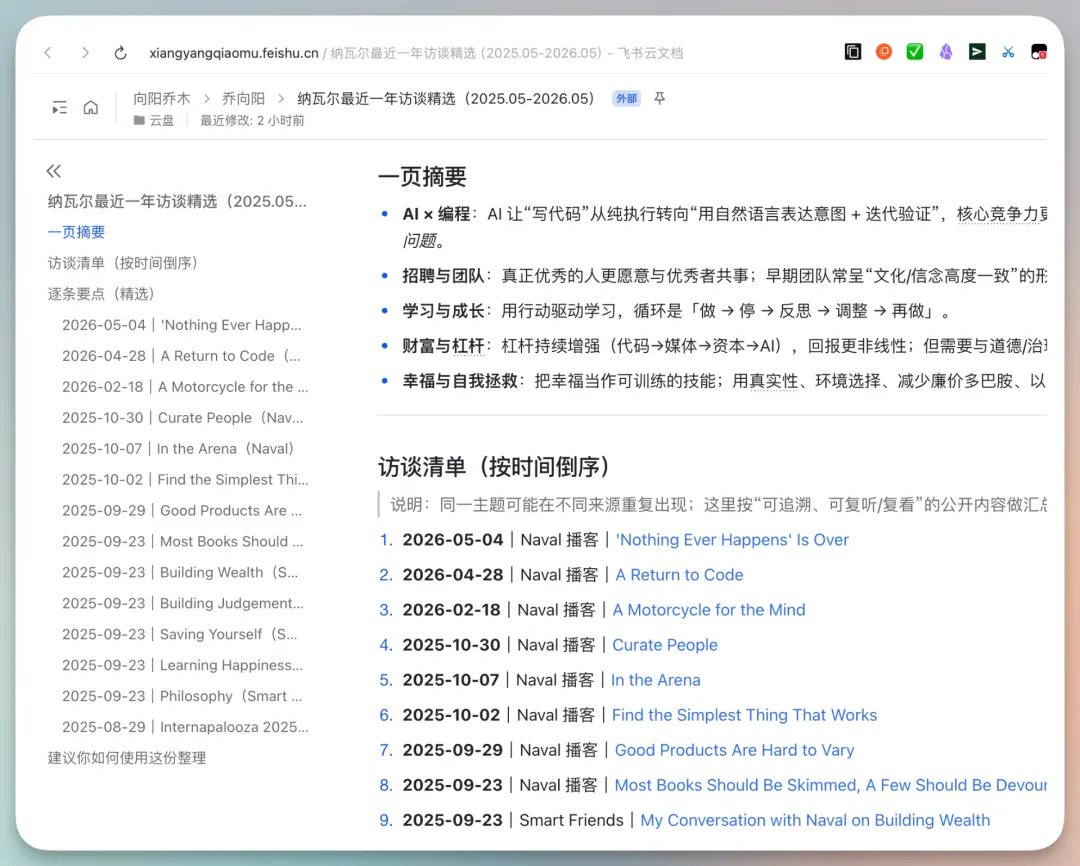
Task: Click the 外部 badge next to title
Action: (626, 99)
